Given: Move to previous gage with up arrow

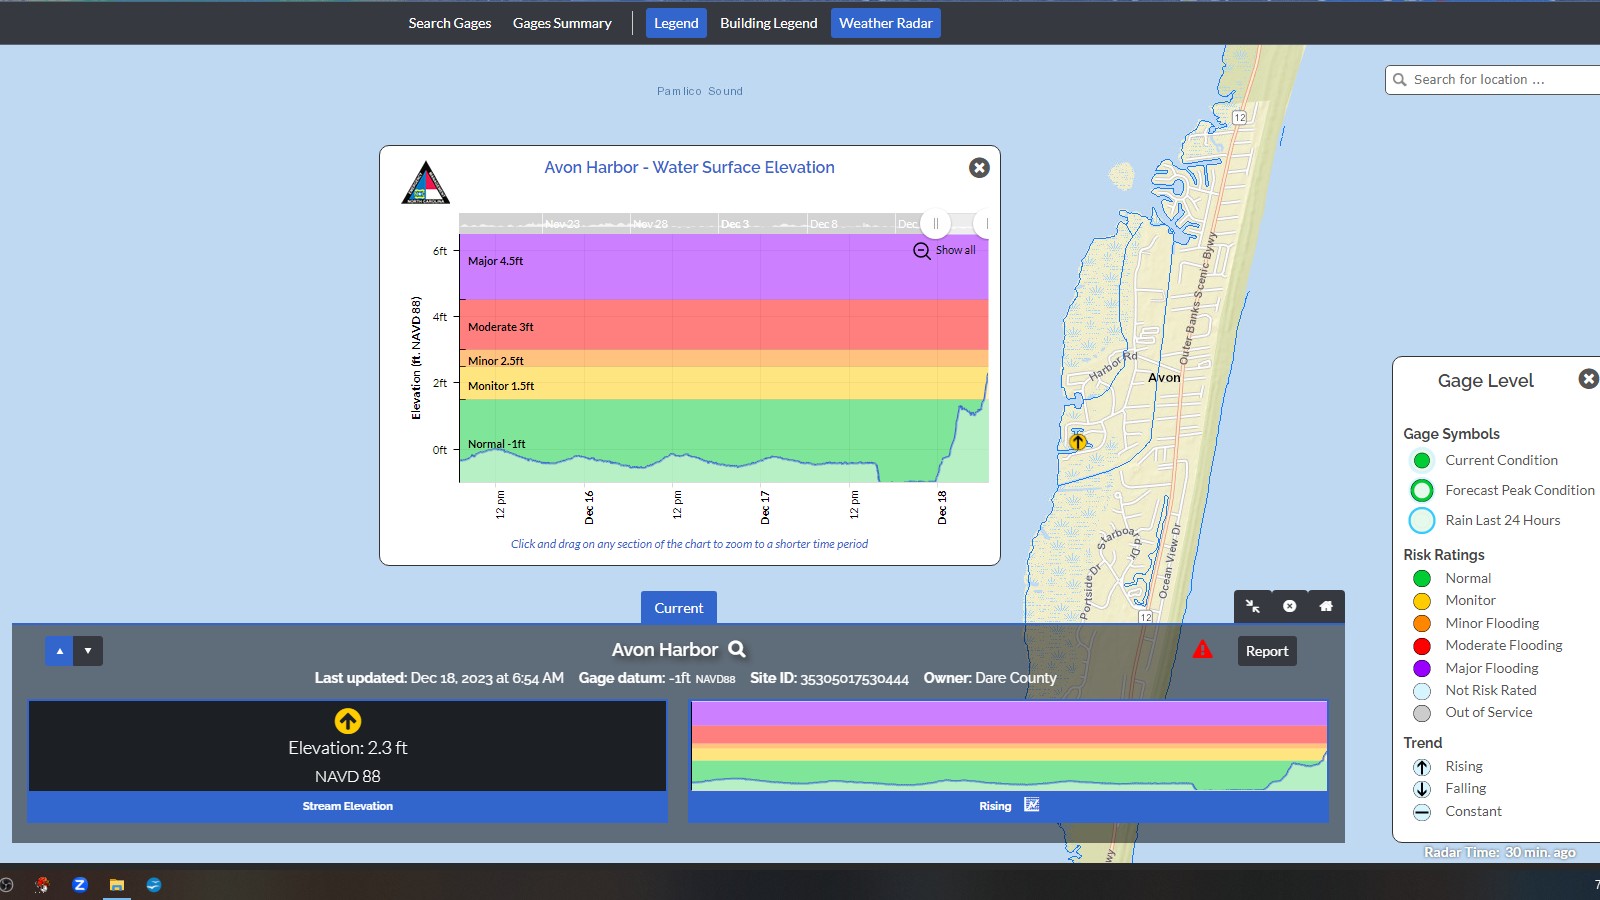Looking at the screenshot, I should pos(60,651).
